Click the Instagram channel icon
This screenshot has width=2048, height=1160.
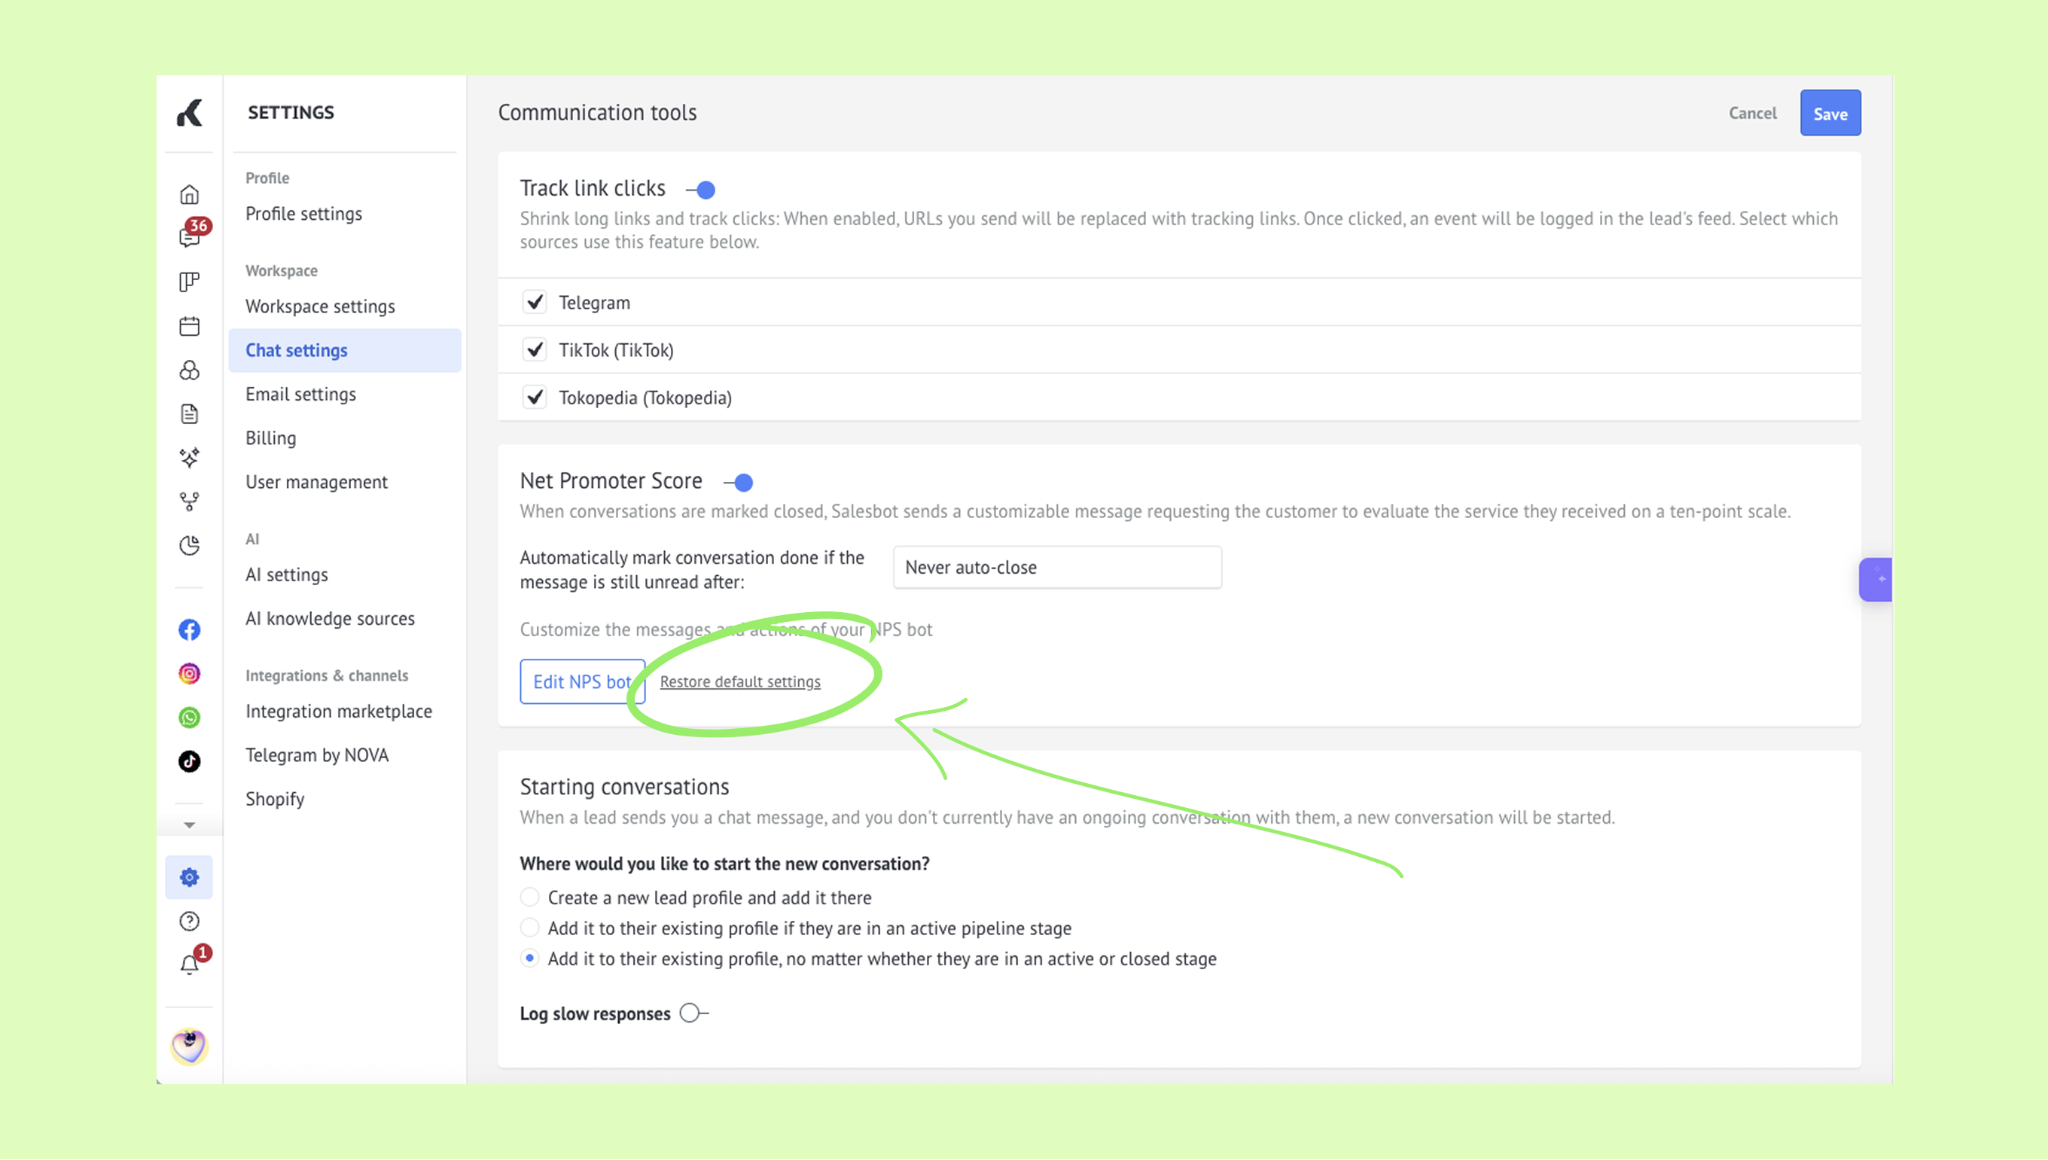click(x=189, y=674)
